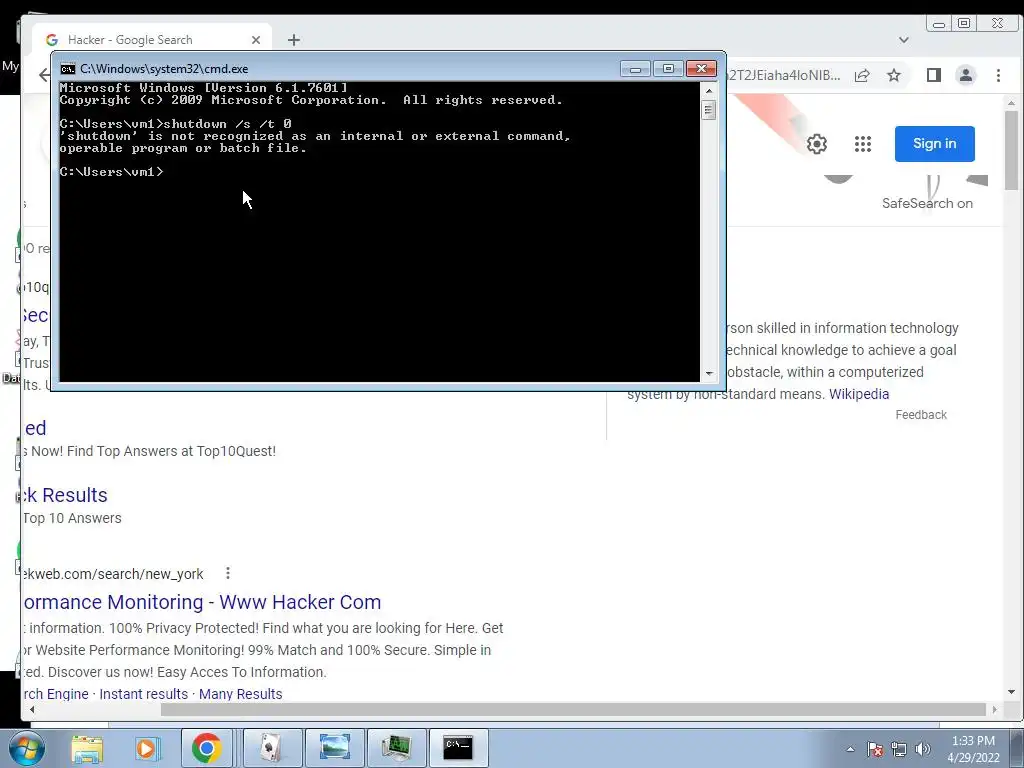
Task: Toggle Chrome side panel
Action: point(934,75)
